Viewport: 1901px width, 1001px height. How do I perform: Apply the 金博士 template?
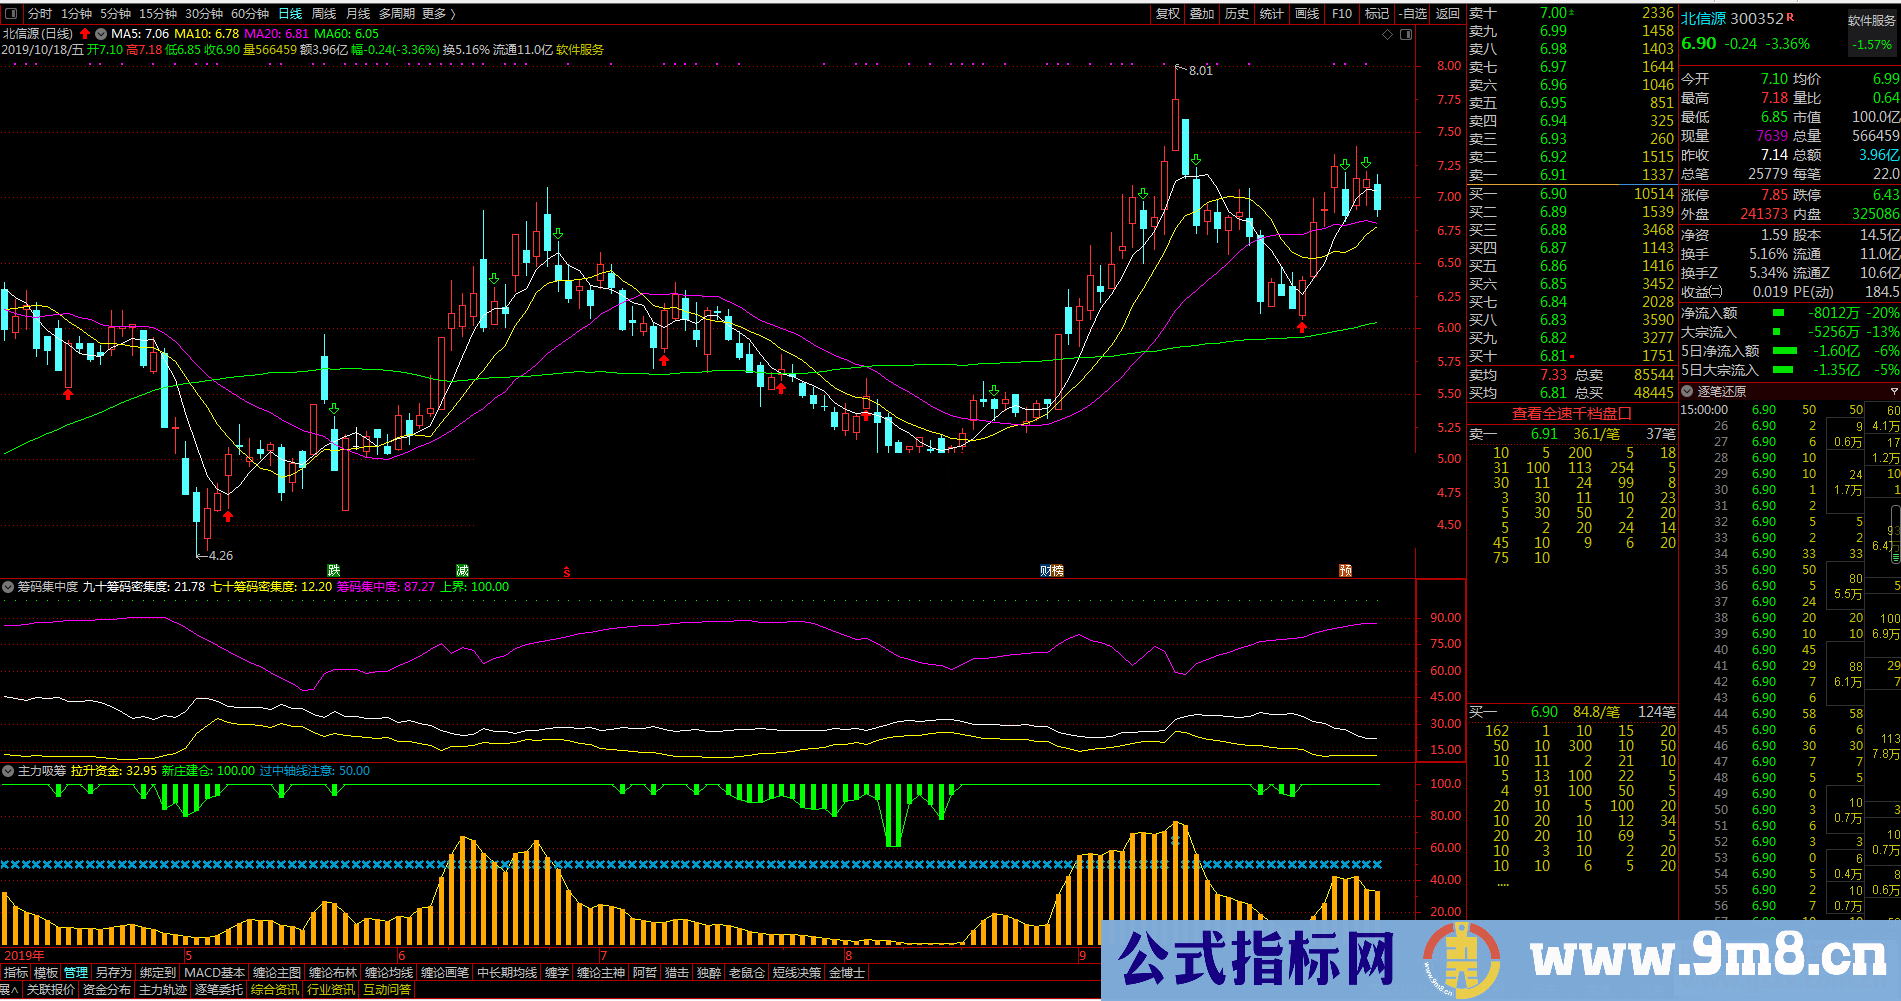(846, 972)
